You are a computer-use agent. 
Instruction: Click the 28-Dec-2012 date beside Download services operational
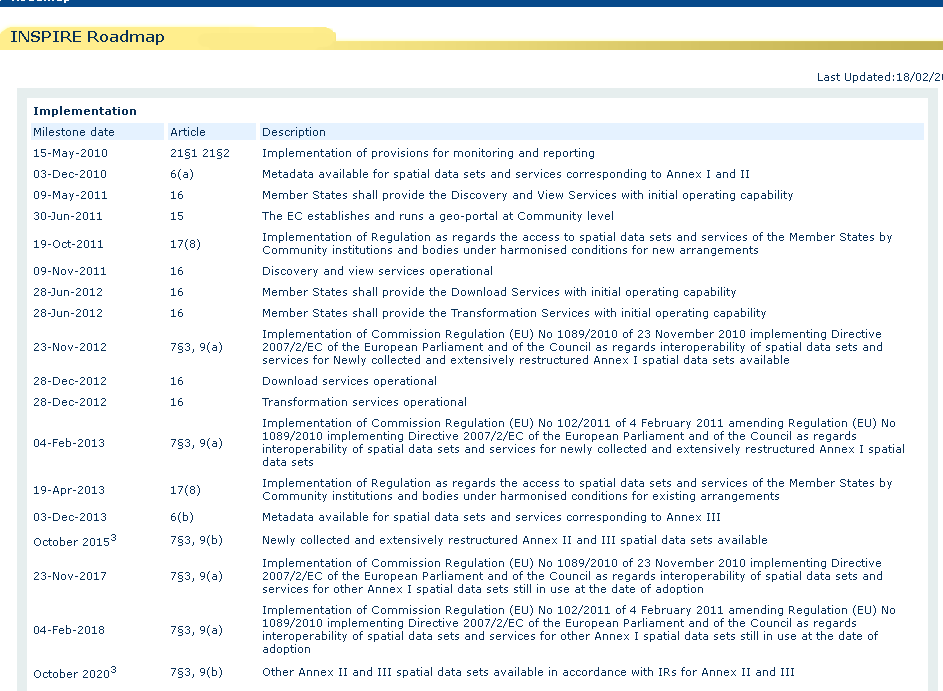coord(70,381)
